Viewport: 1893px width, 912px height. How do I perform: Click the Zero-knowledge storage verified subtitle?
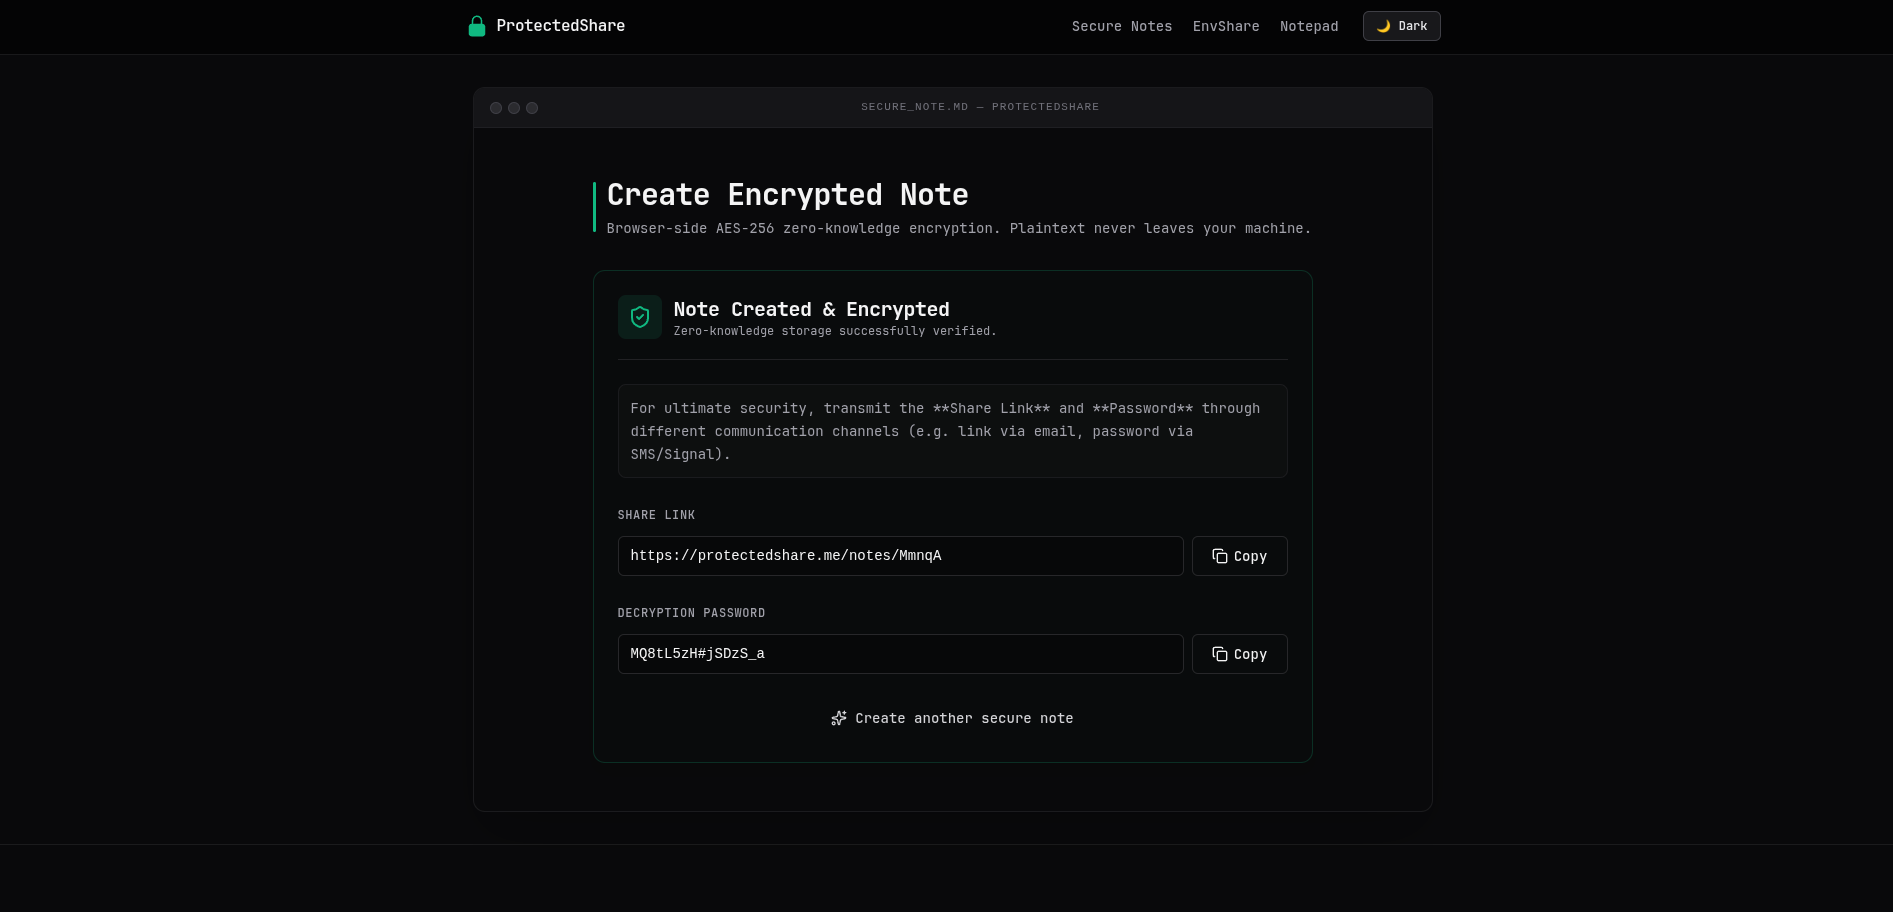(835, 331)
